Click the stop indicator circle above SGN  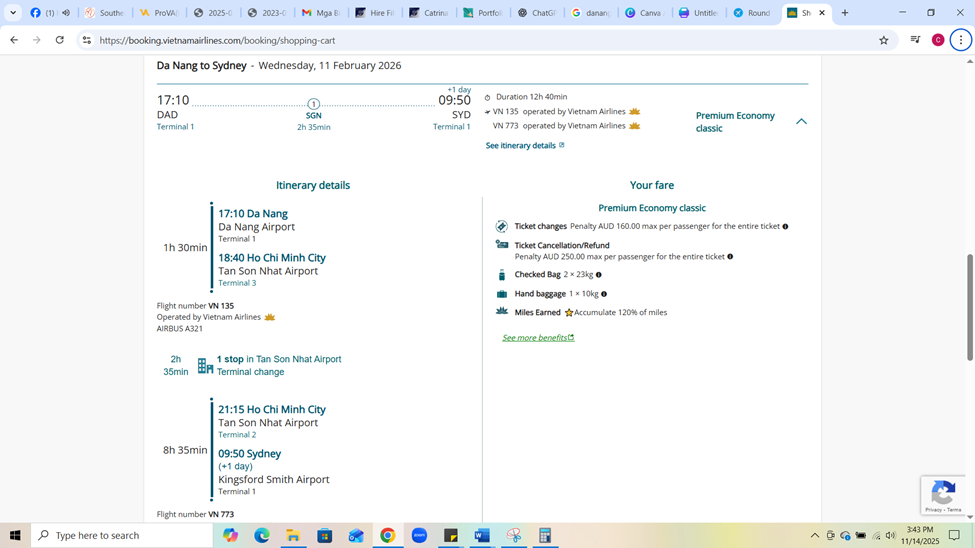coord(313,104)
